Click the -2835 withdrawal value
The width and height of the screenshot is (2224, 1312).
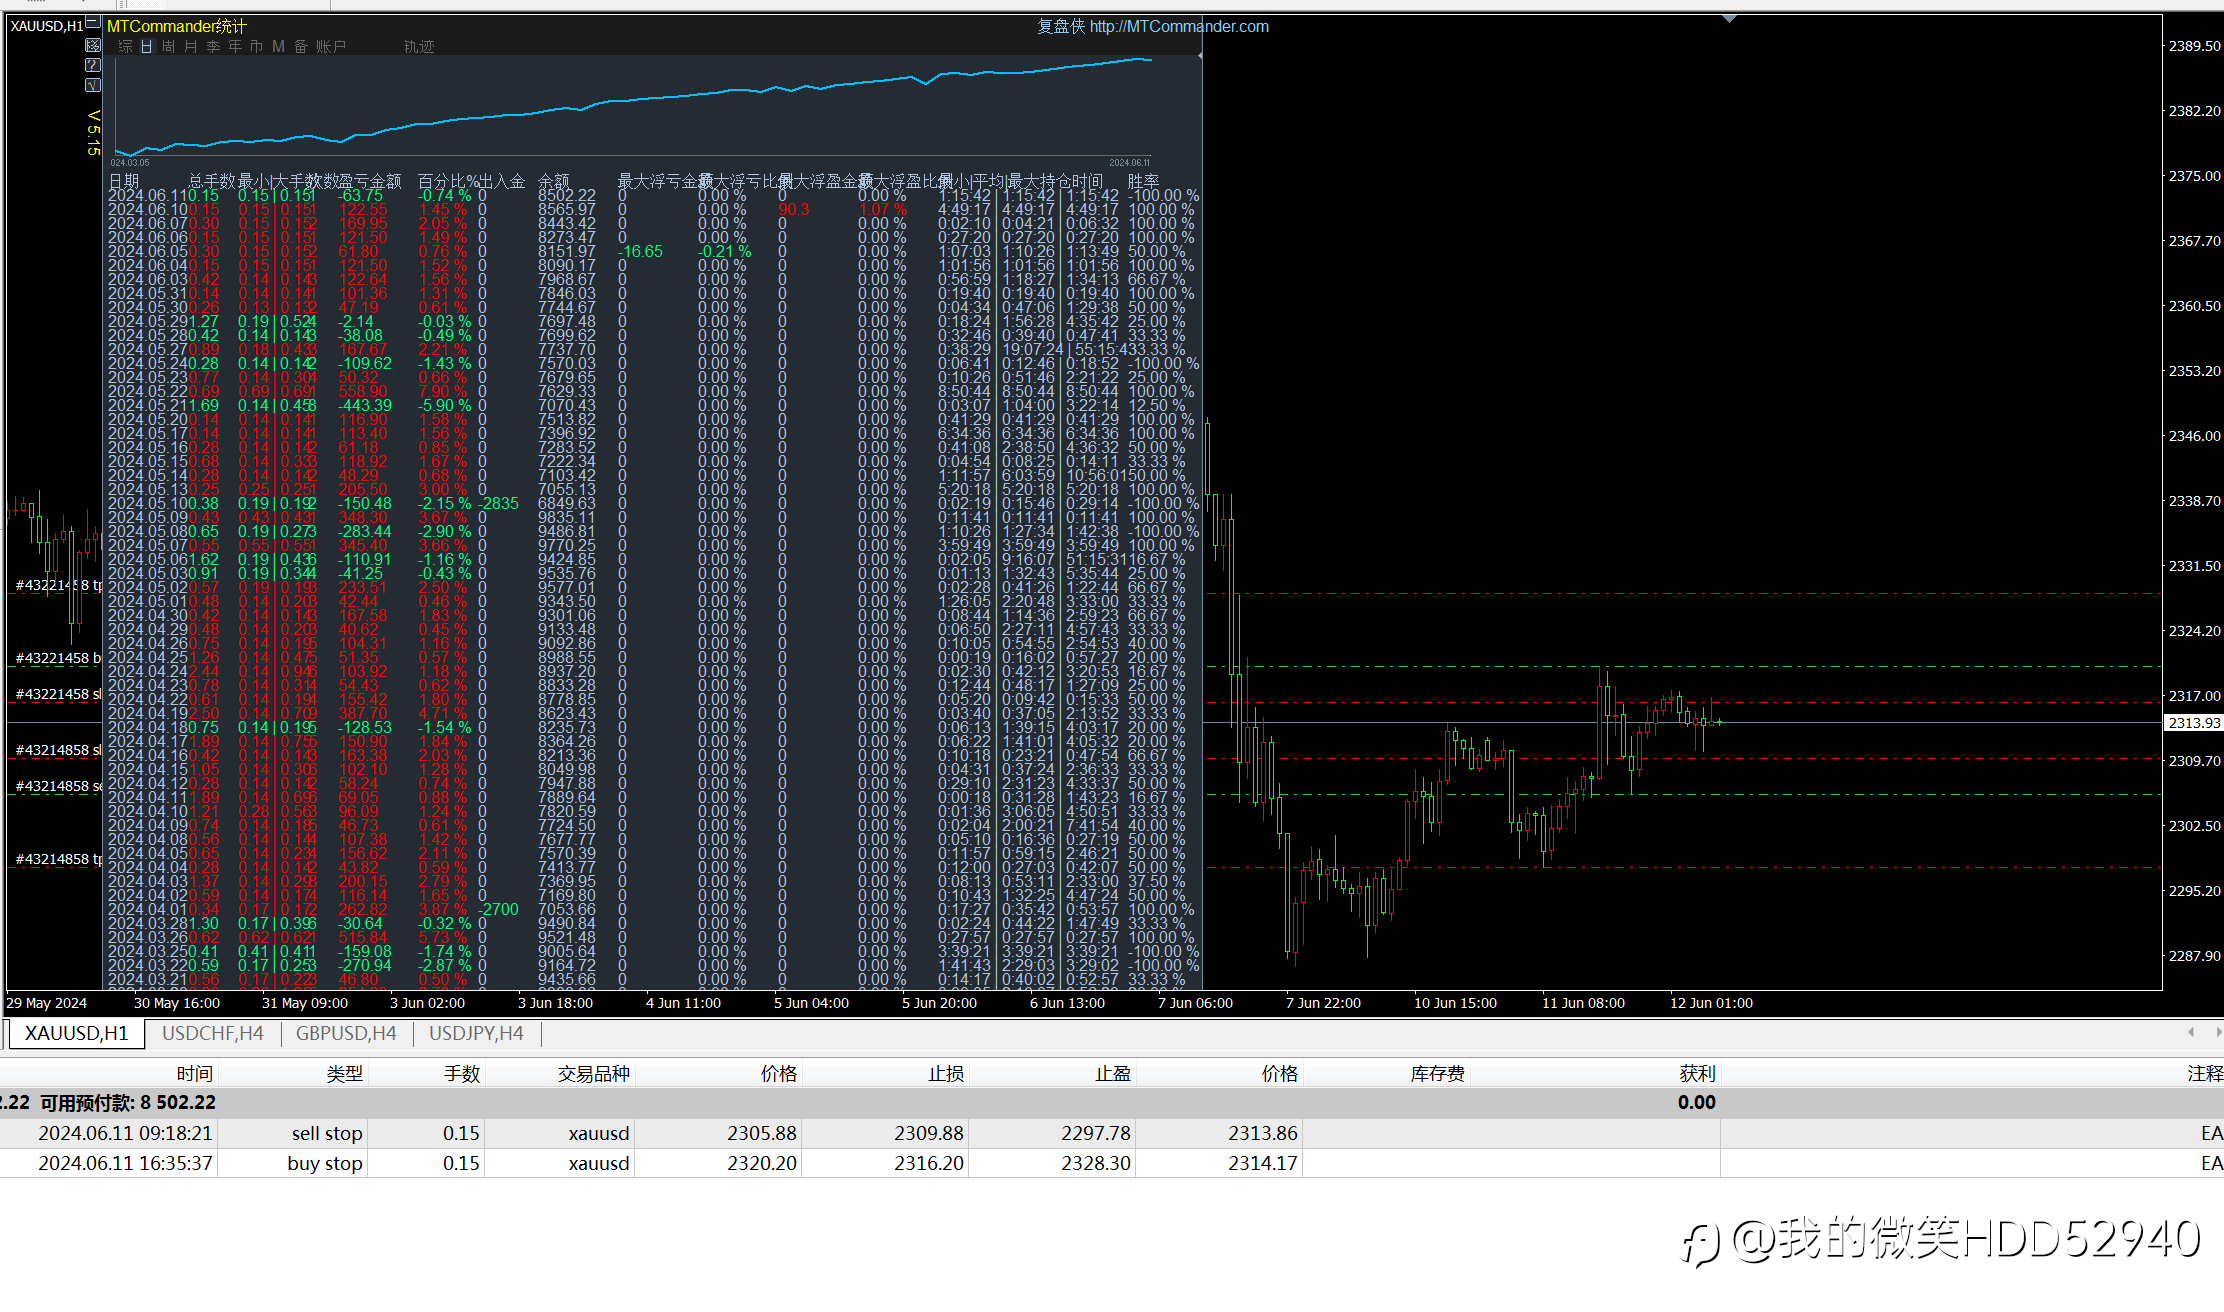tap(499, 504)
